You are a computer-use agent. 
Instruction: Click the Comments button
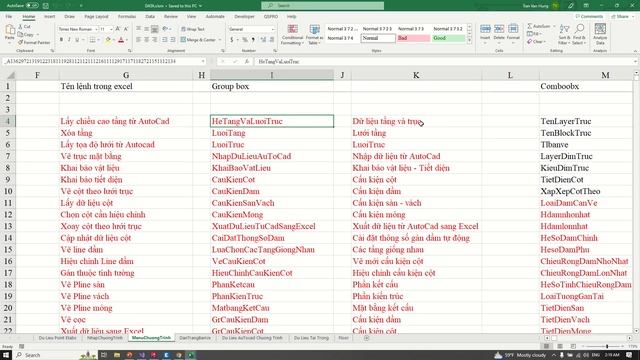tap(589, 17)
